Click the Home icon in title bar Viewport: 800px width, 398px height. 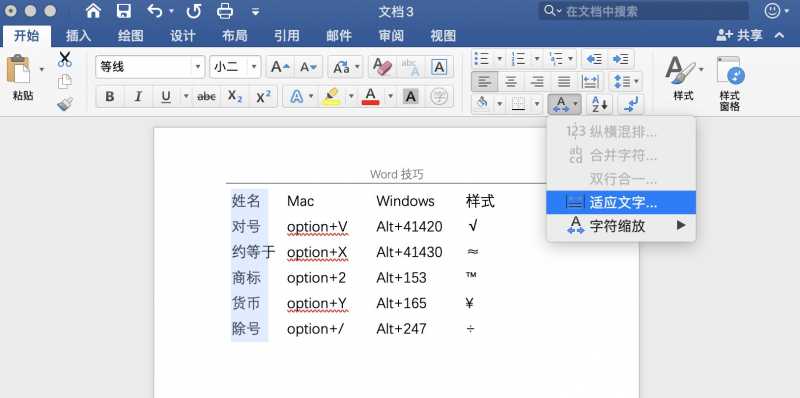pyautogui.click(x=93, y=11)
